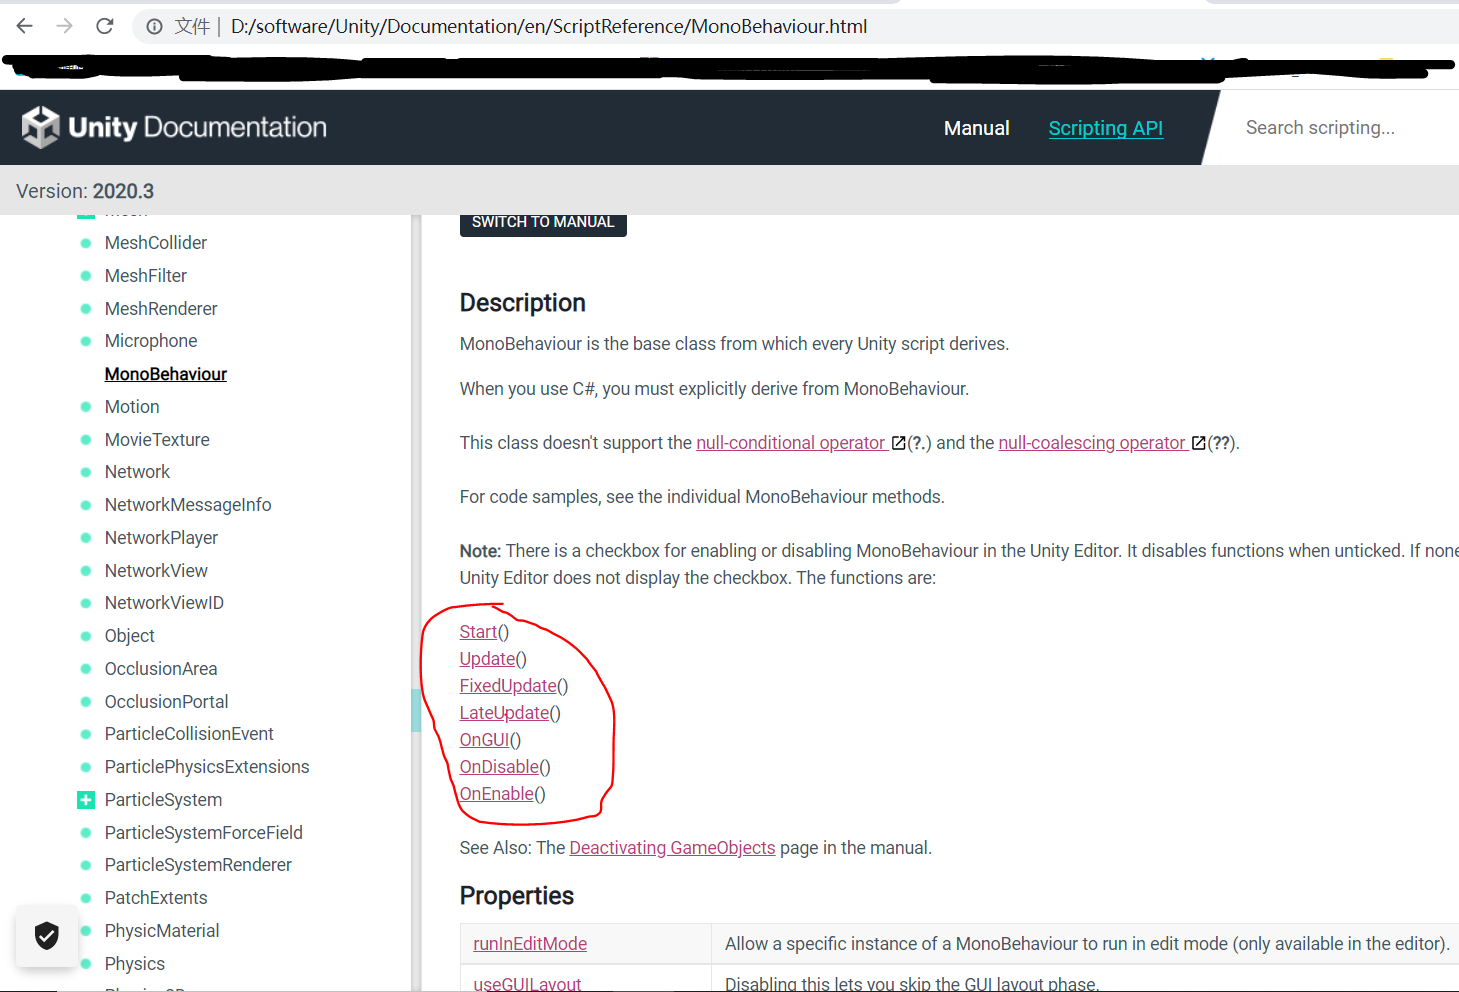Expand the ParticleSystem tree node
This screenshot has height=992, width=1459.
pyautogui.click(x=86, y=800)
